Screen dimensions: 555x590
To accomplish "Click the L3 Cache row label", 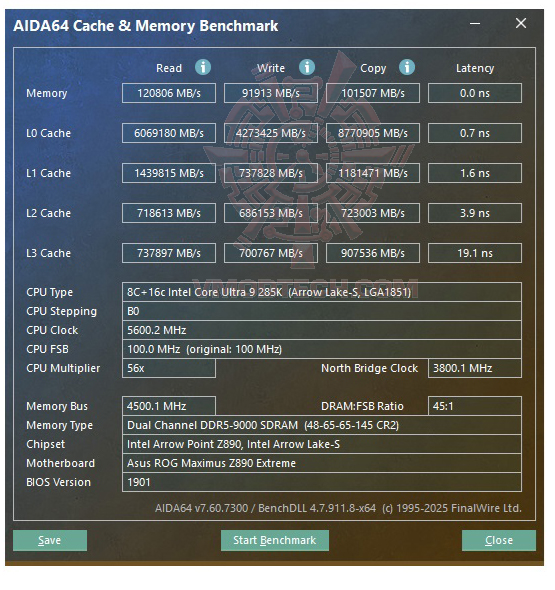I will point(49,253).
